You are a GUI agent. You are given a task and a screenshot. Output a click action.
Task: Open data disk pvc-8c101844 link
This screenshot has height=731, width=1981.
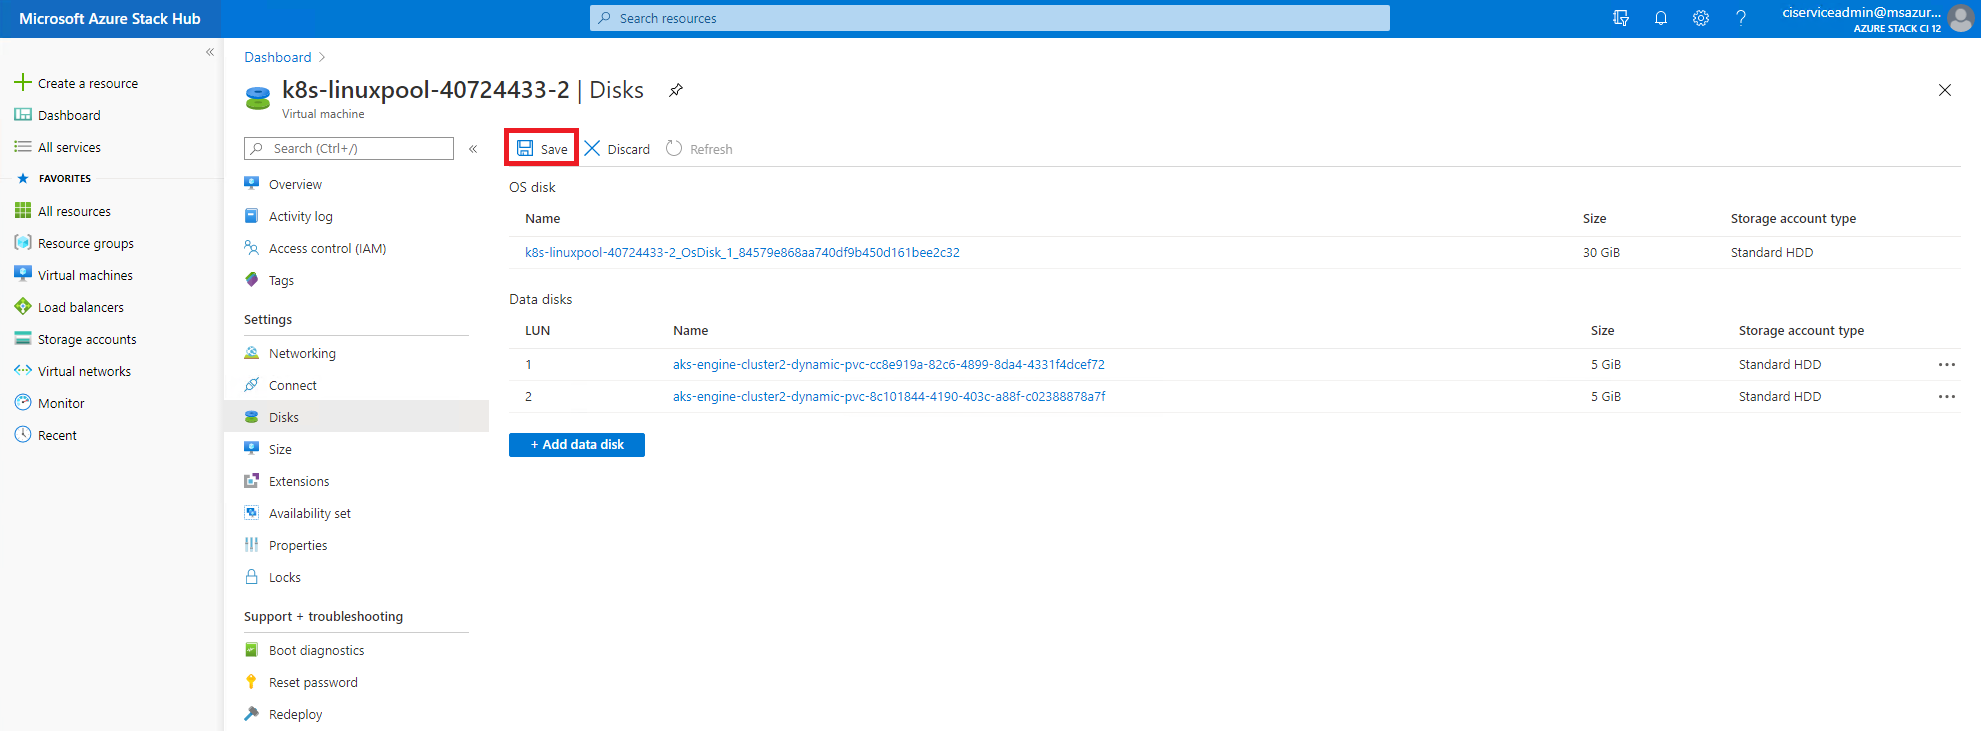click(889, 396)
